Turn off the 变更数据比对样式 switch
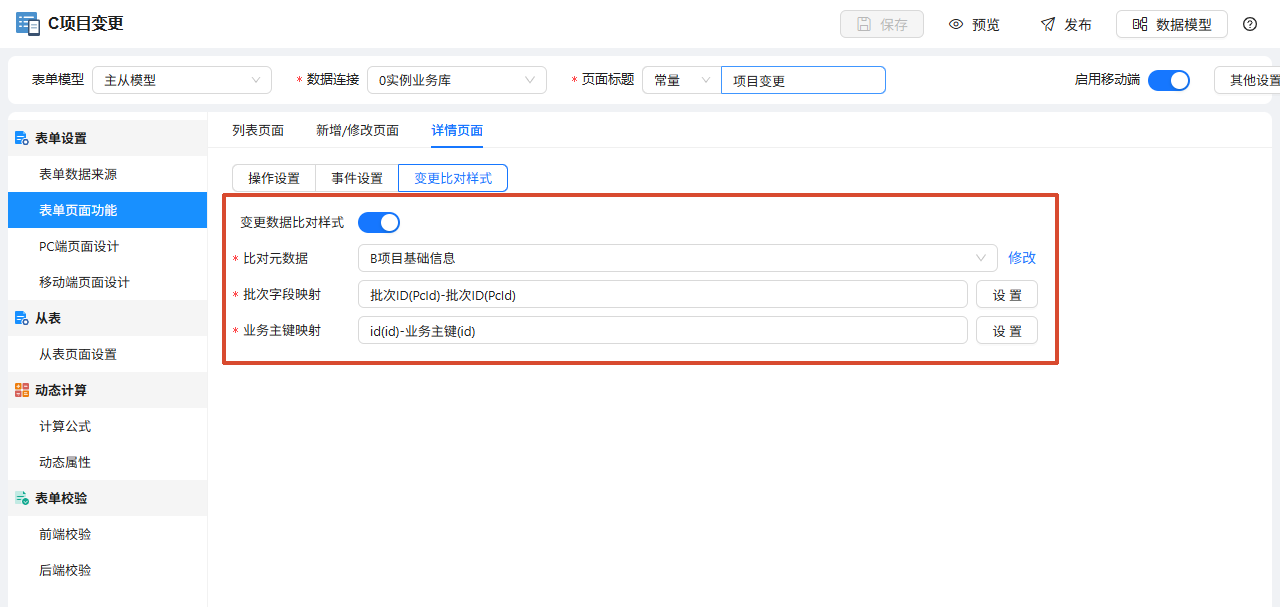 pyautogui.click(x=379, y=222)
